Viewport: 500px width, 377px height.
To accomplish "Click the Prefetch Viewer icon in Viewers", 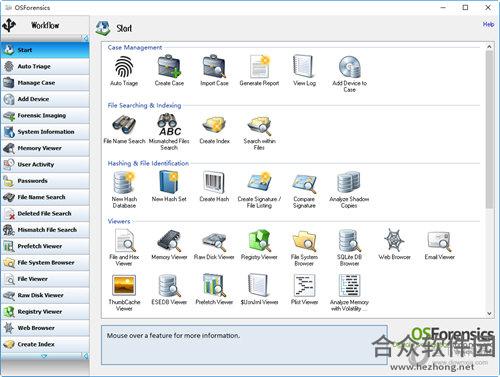I will point(214,286).
